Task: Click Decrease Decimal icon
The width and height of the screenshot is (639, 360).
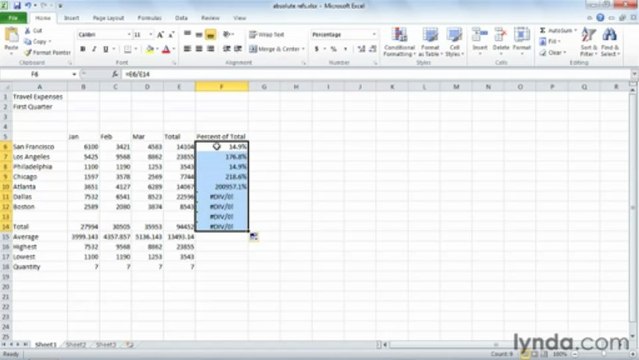Action: pyautogui.click(x=372, y=49)
